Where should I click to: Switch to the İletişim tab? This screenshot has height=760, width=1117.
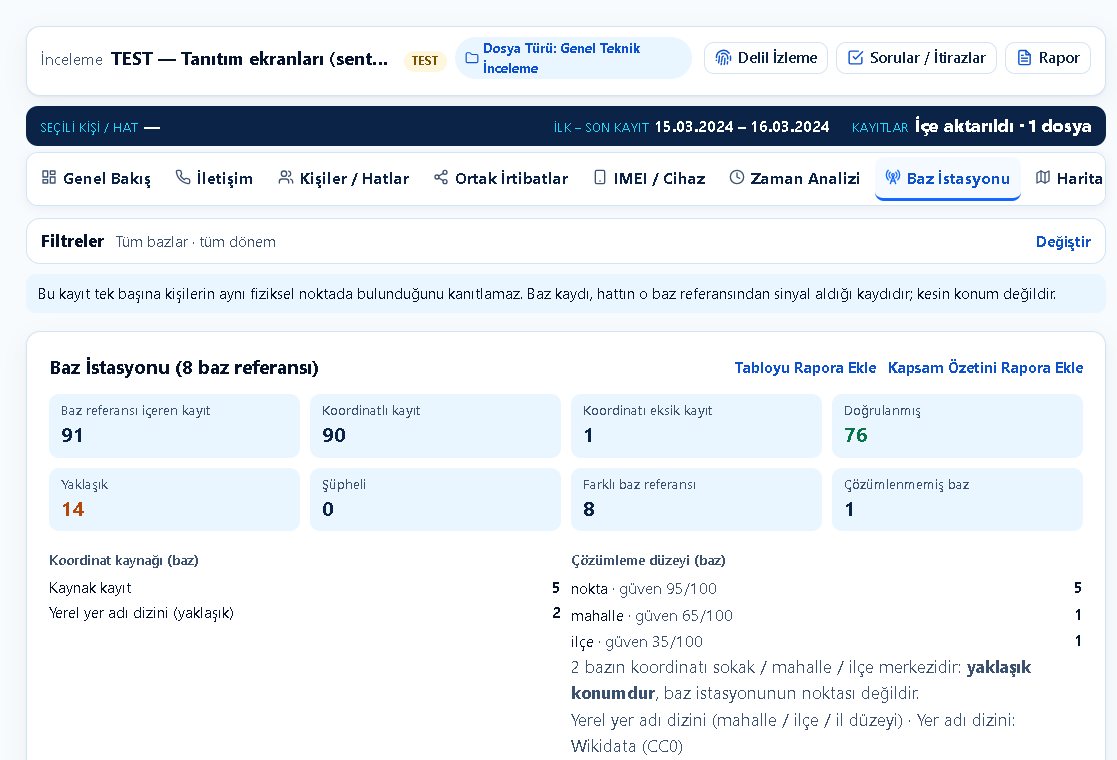214,178
